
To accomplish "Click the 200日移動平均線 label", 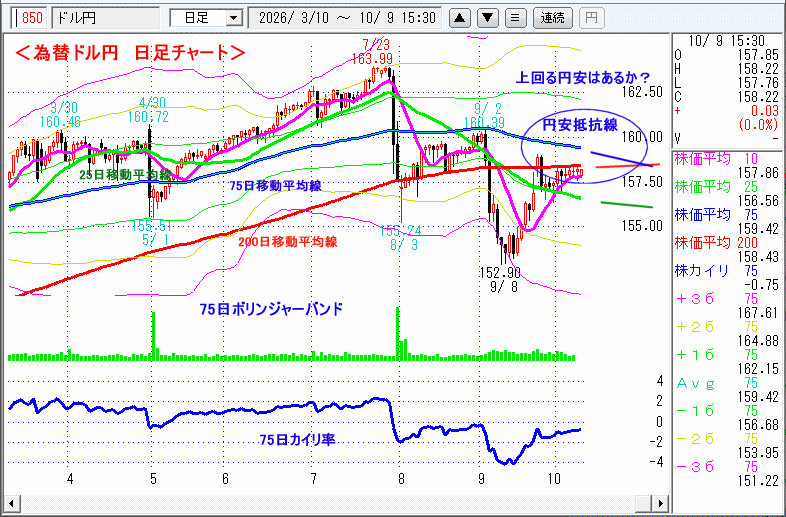I will (287, 242).
